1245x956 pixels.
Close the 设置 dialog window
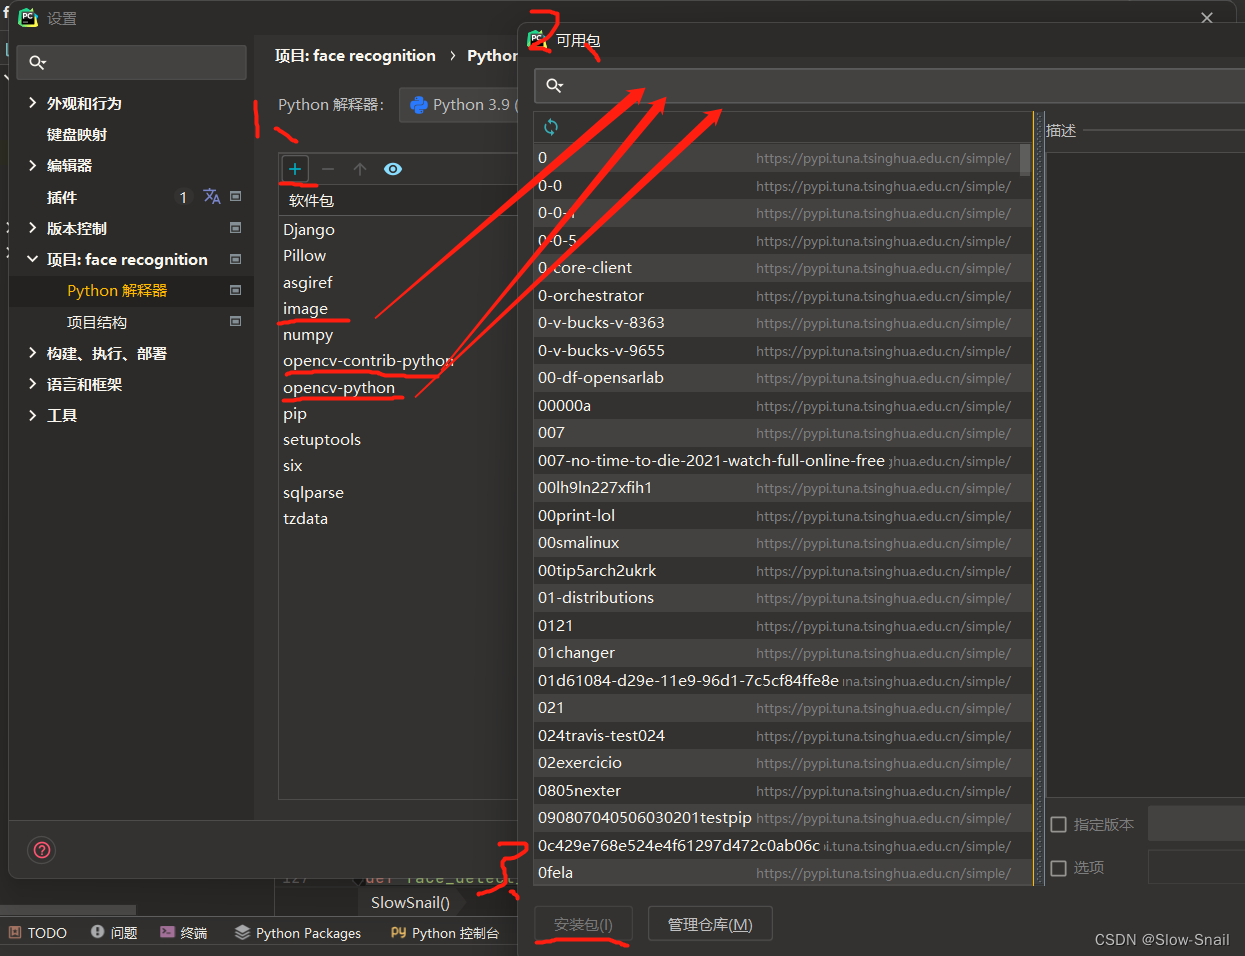(x=1207, y=18)
